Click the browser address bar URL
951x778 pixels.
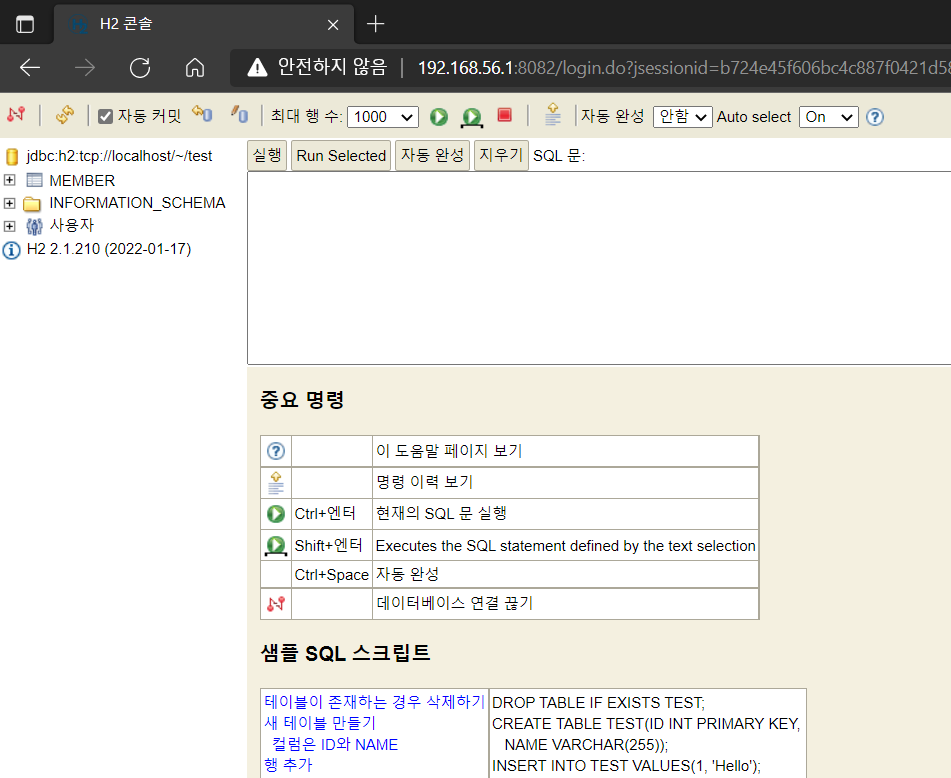click(684, 68)
